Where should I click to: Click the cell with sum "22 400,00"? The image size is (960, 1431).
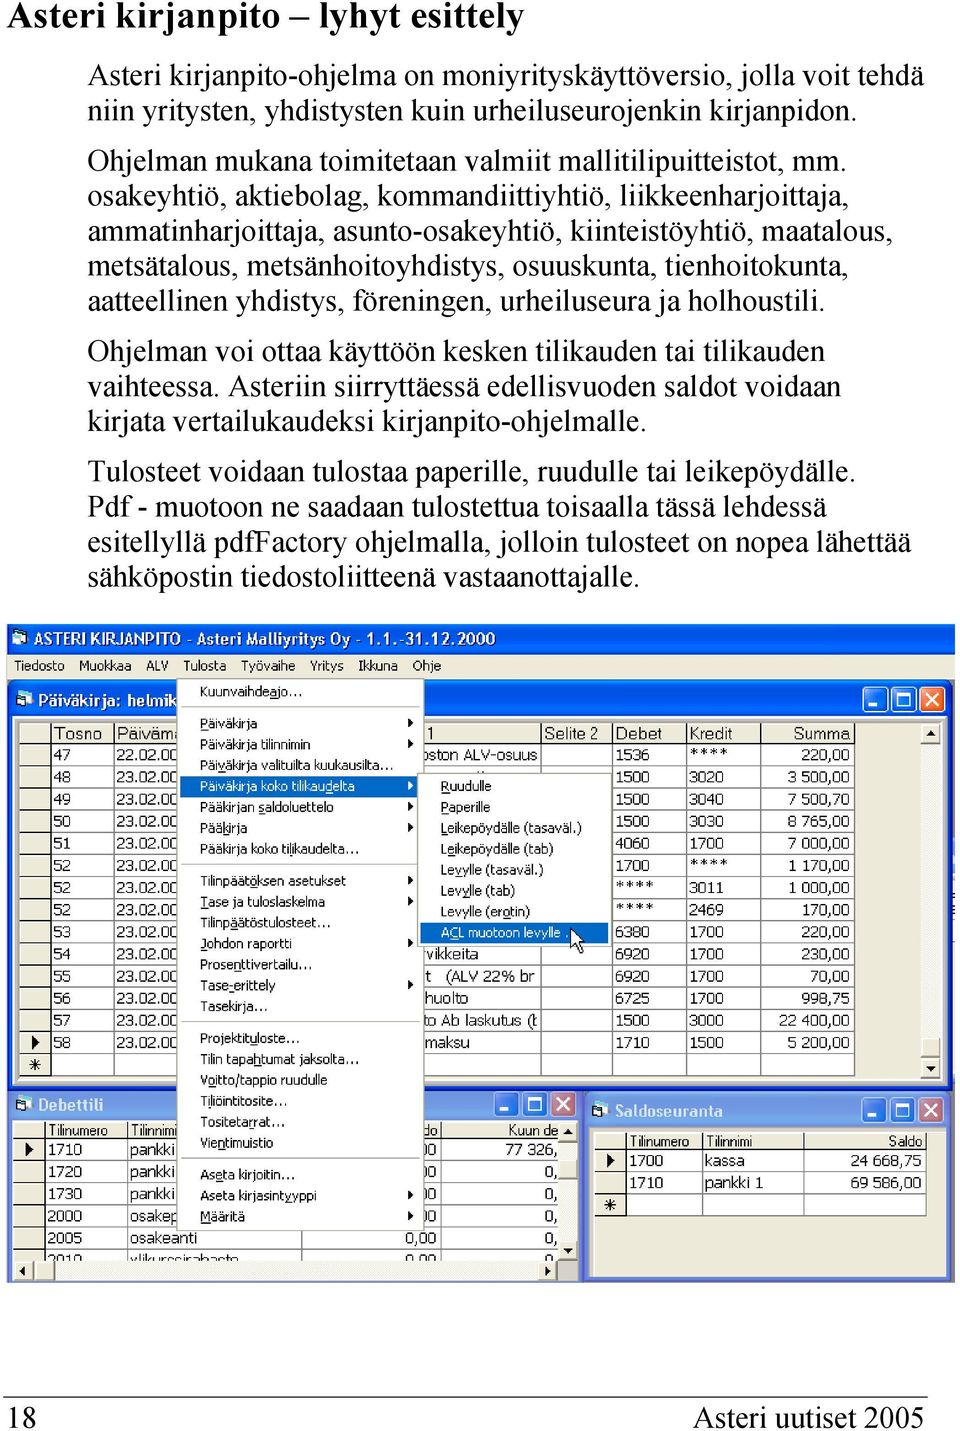806,1020
